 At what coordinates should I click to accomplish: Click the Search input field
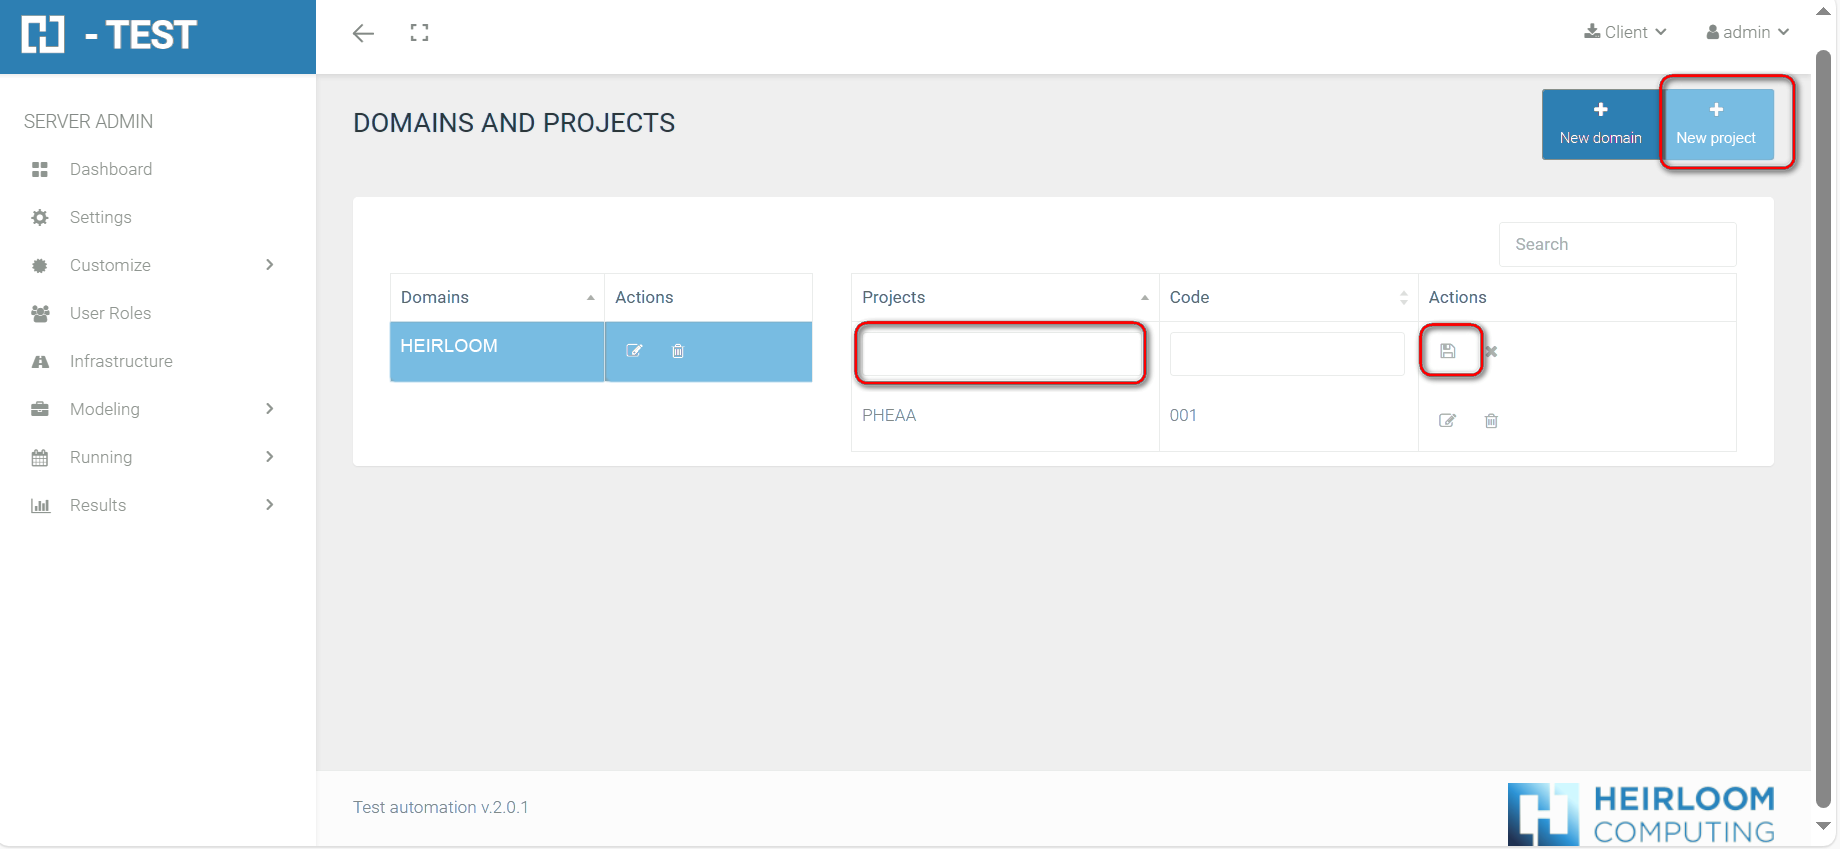click(1617, 244)
